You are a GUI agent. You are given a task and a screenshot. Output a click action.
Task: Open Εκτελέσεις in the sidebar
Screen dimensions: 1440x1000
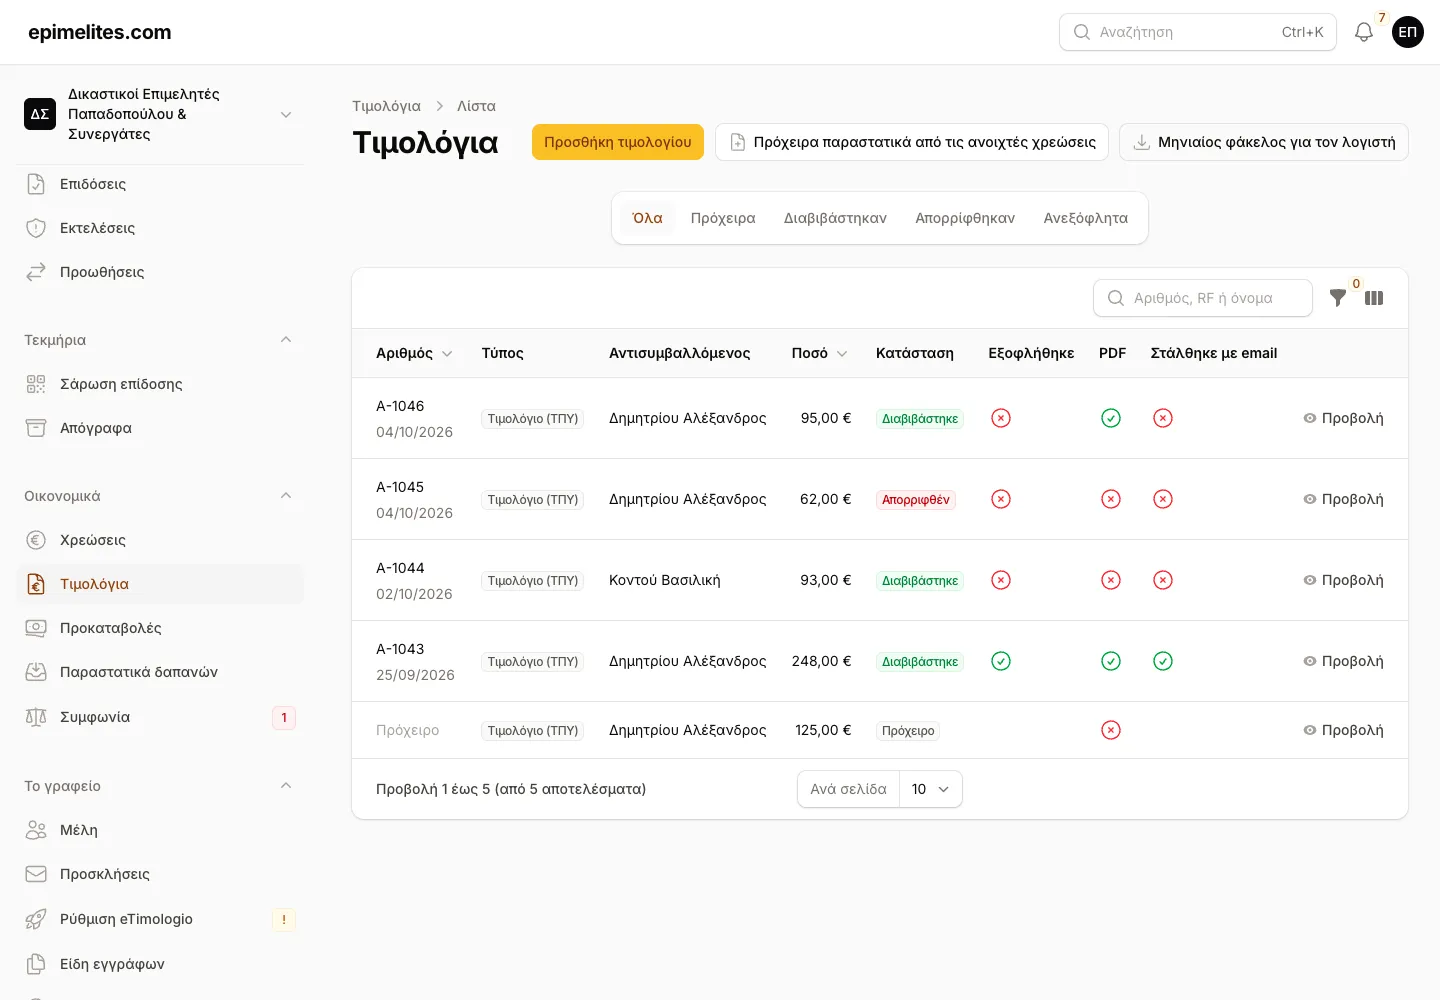pos(161,228)
